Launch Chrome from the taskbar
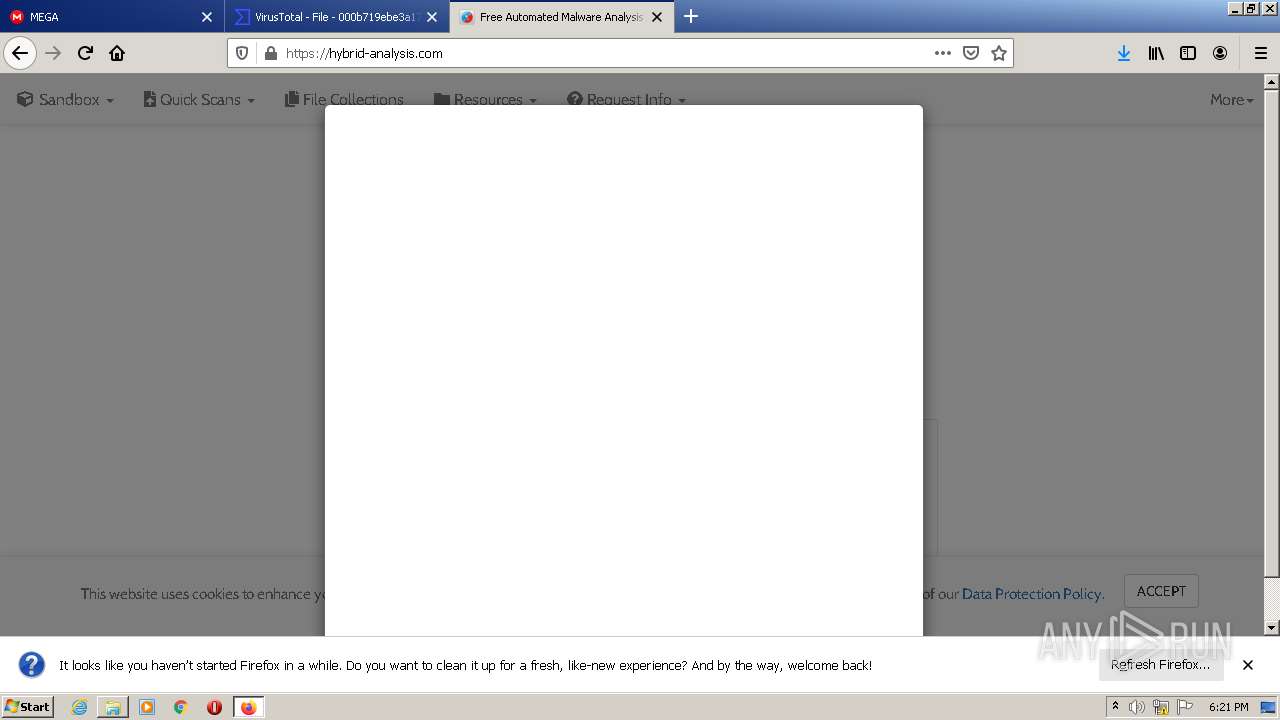 click(180, 707)
